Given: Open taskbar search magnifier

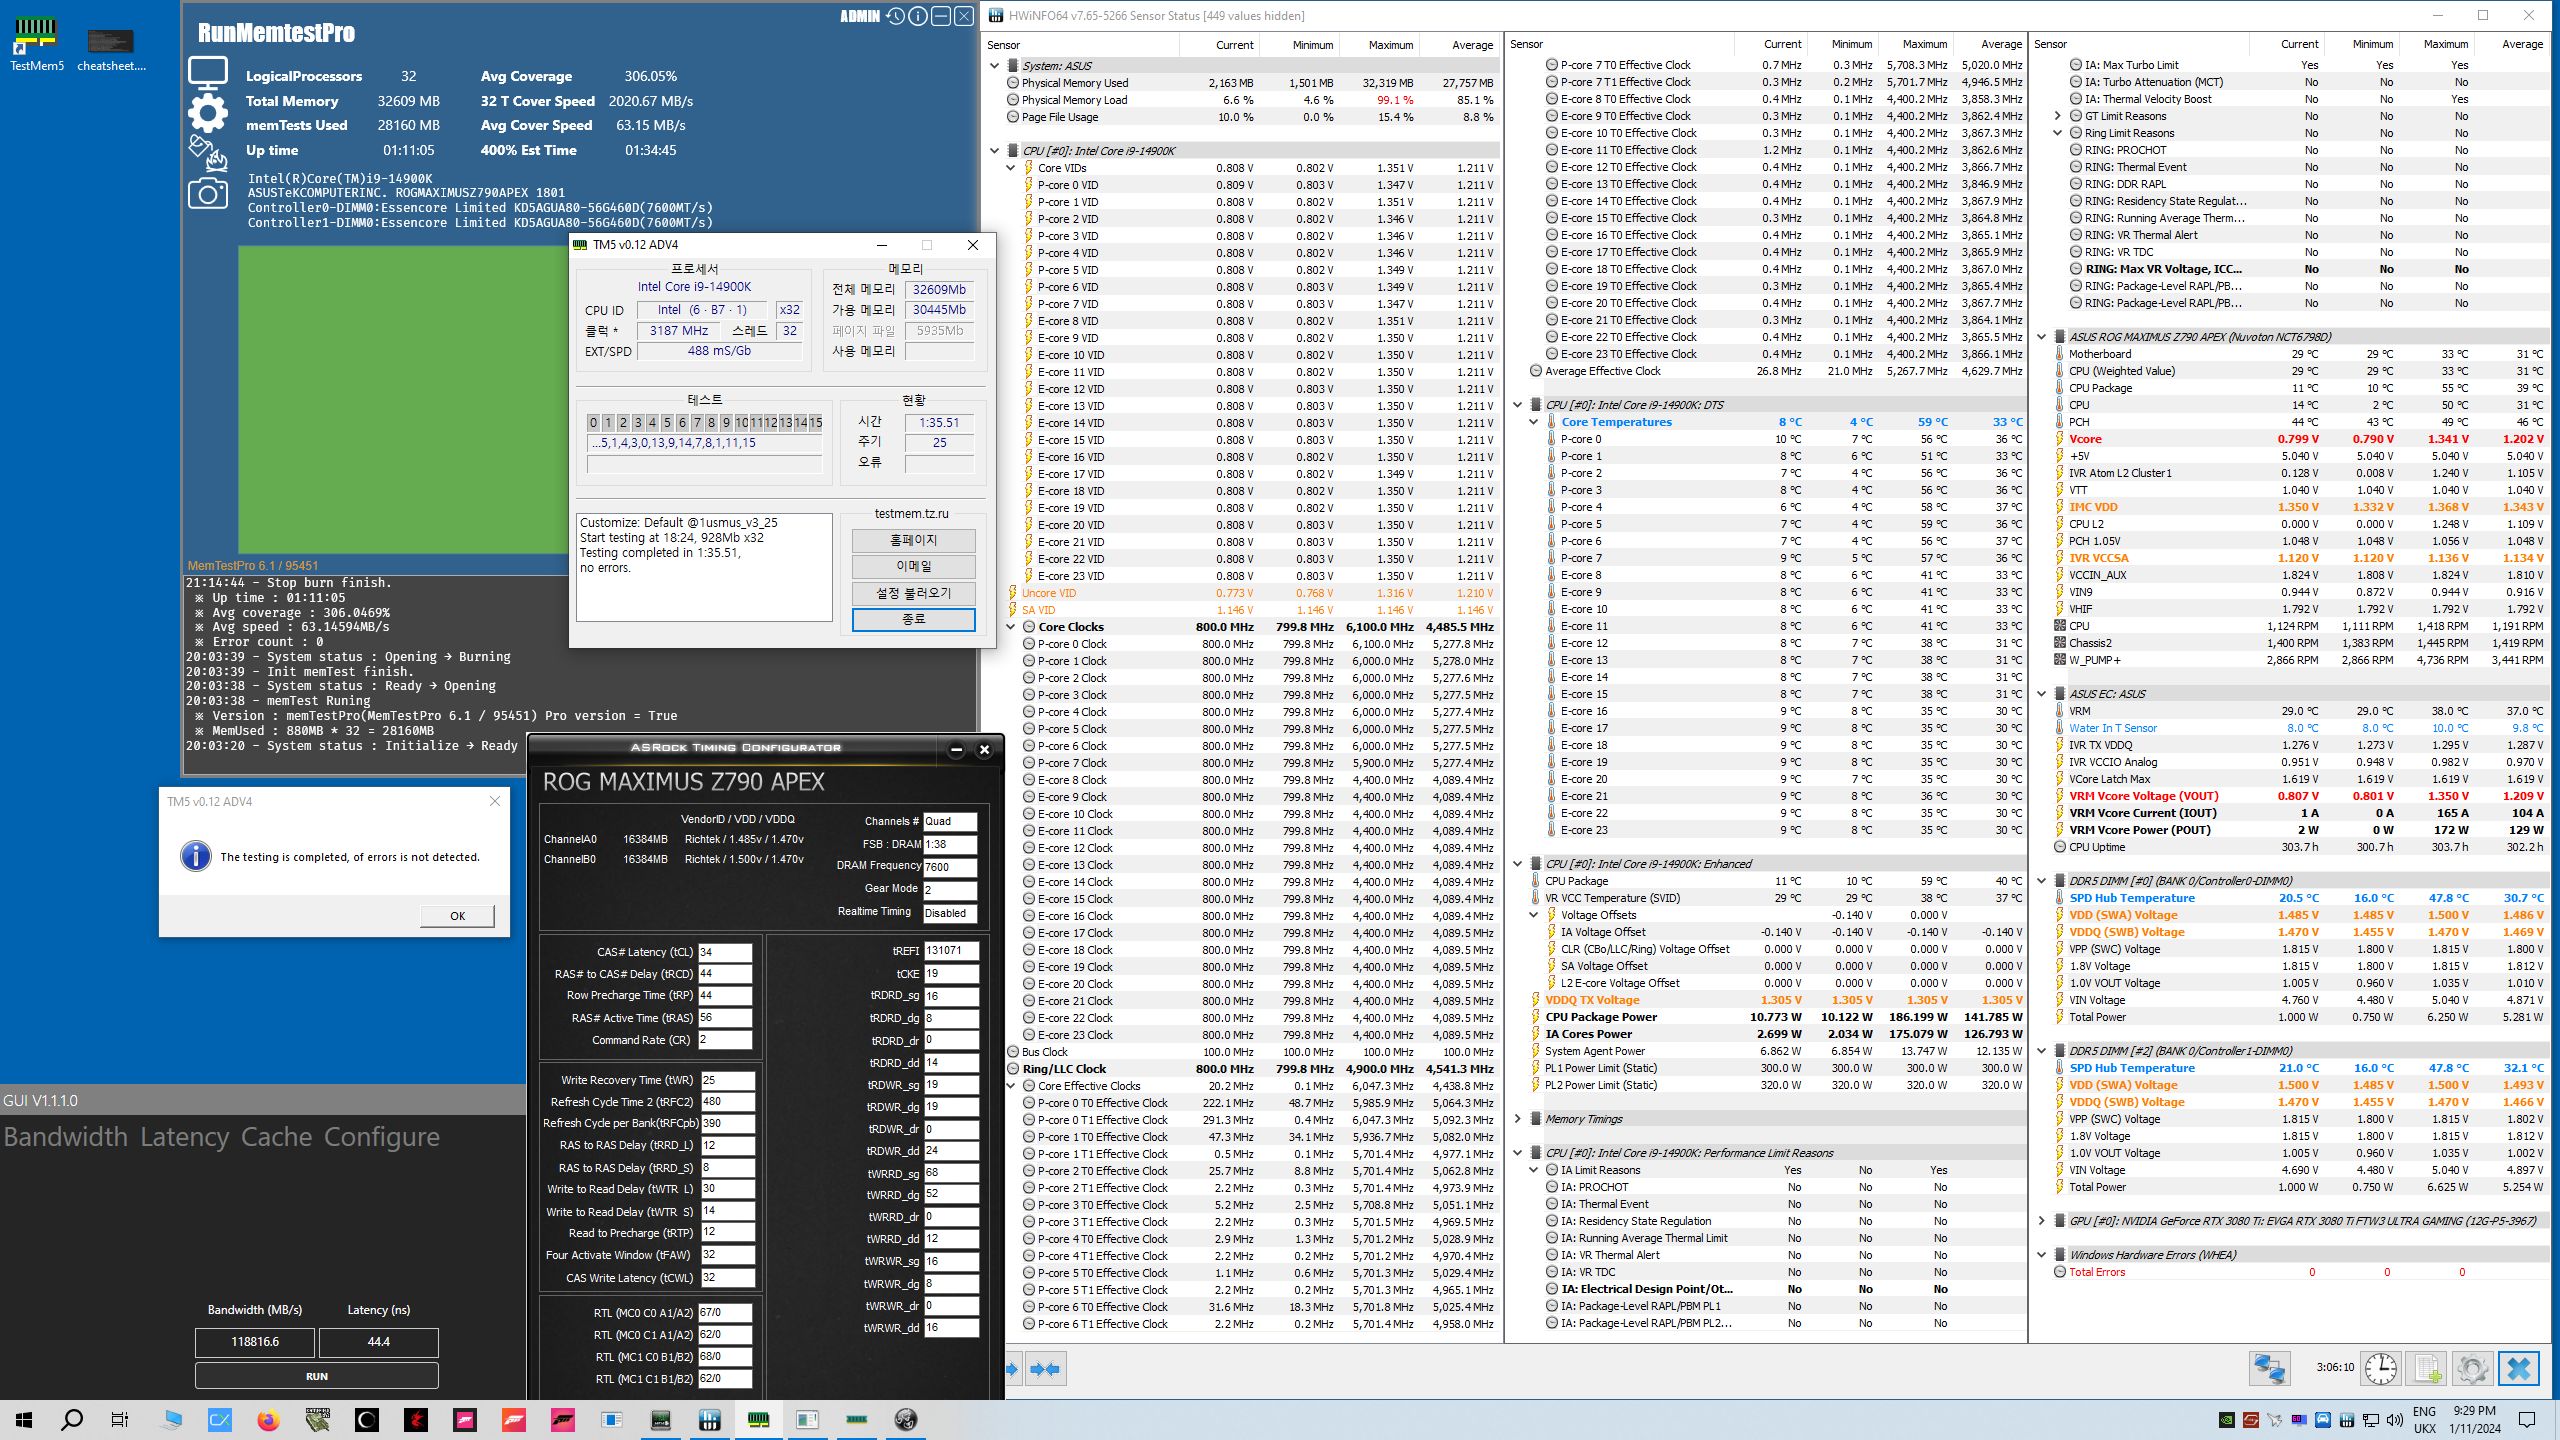Looking at the screenshot, I should 72,1420.
